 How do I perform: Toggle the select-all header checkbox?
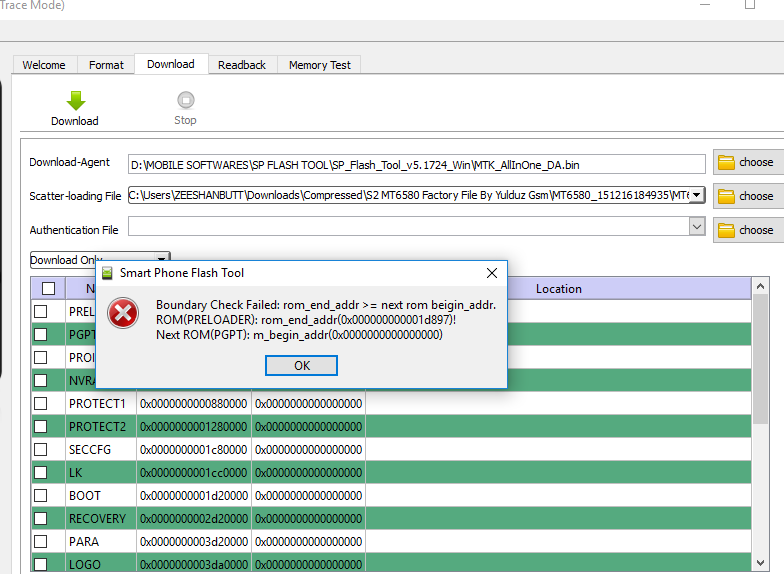coord(48,288)
